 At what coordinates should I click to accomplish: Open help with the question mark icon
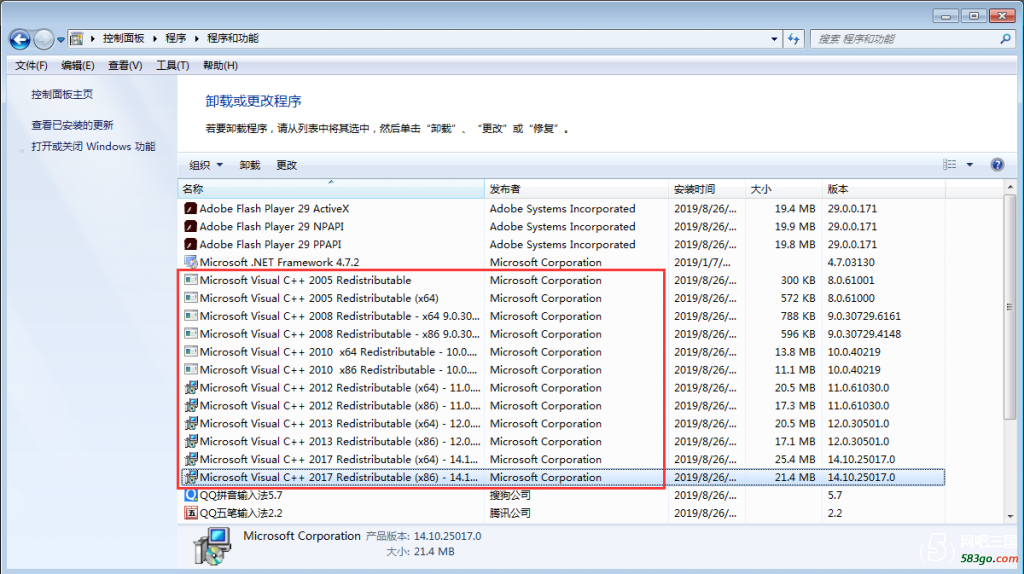coord(997,165)
